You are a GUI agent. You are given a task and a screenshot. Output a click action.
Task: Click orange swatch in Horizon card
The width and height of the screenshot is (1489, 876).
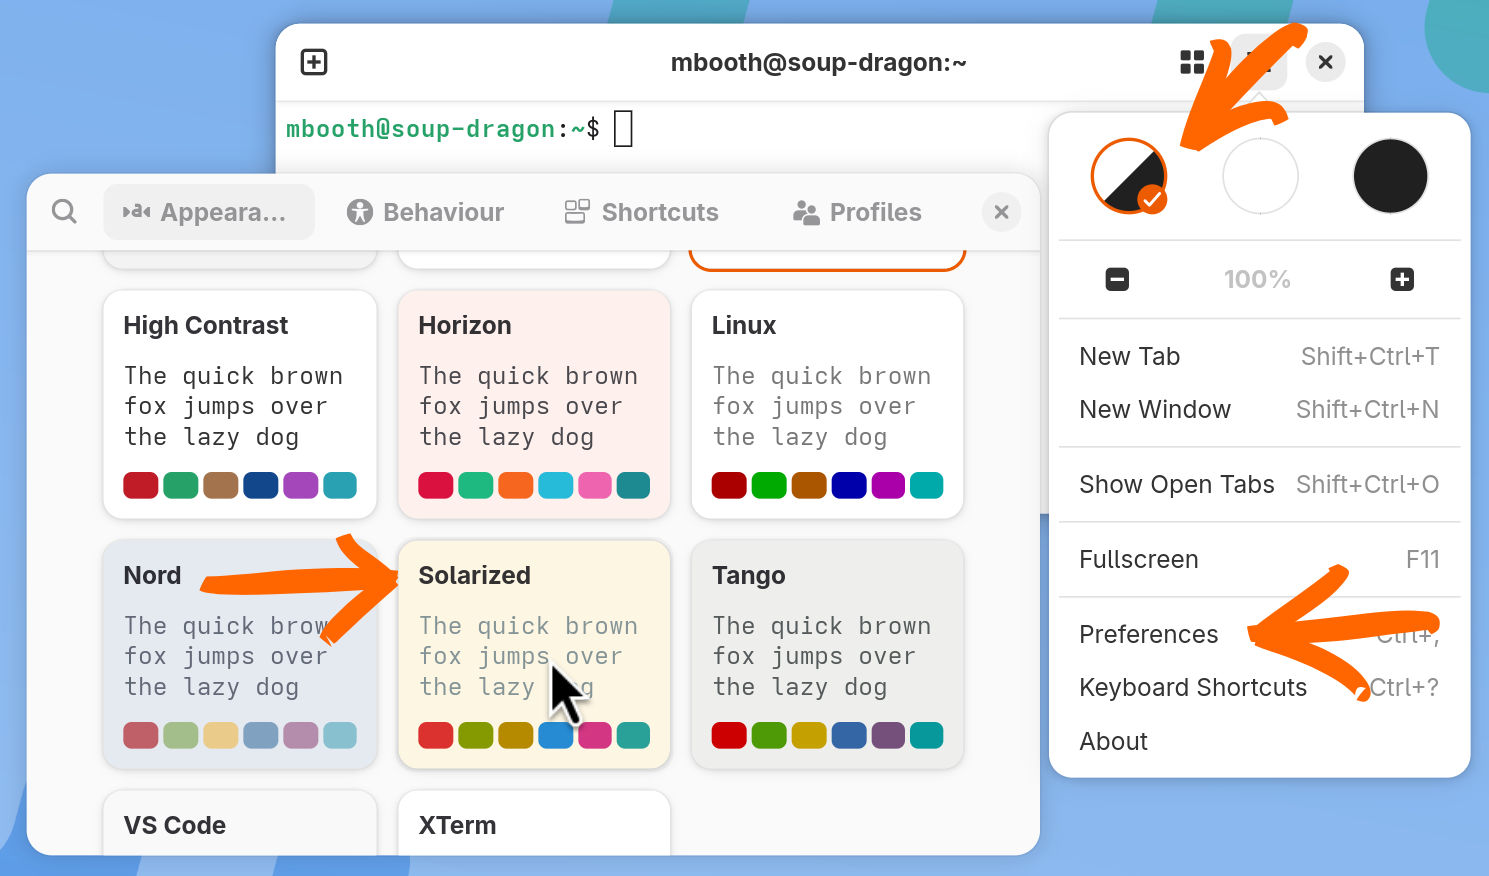click(x=516, y=485)
